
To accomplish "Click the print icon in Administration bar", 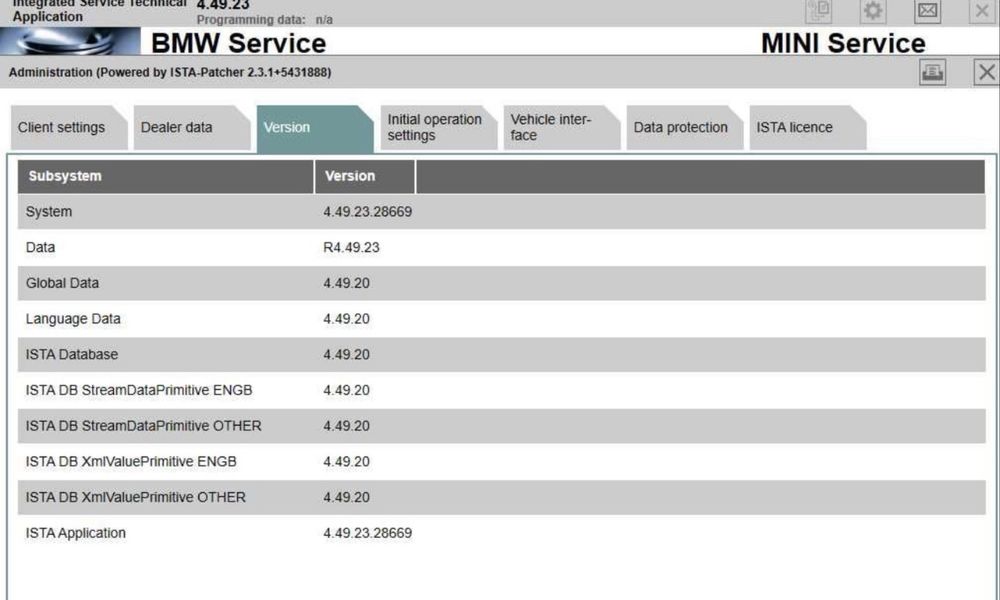I will click(932, 72).
